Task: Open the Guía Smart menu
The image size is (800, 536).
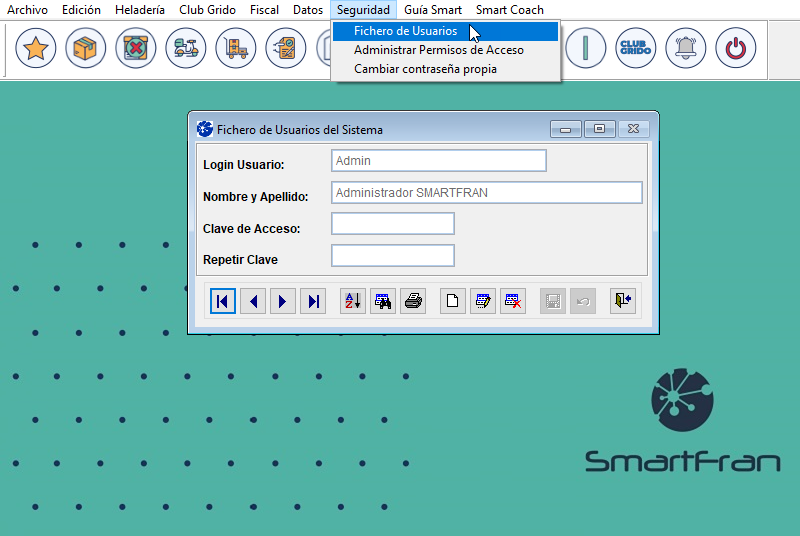Action: pos(433,10)
